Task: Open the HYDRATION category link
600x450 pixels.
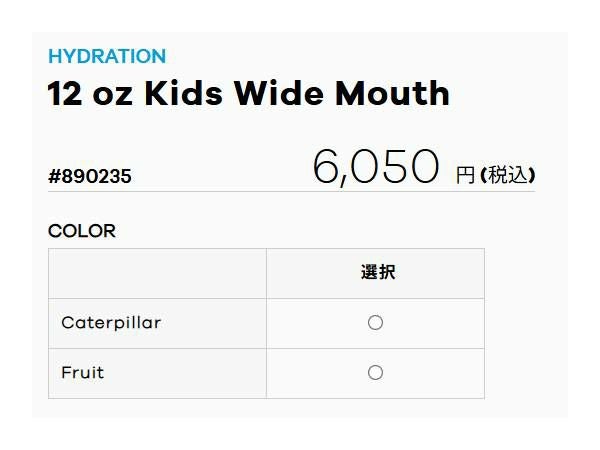Action: (107, 56)
